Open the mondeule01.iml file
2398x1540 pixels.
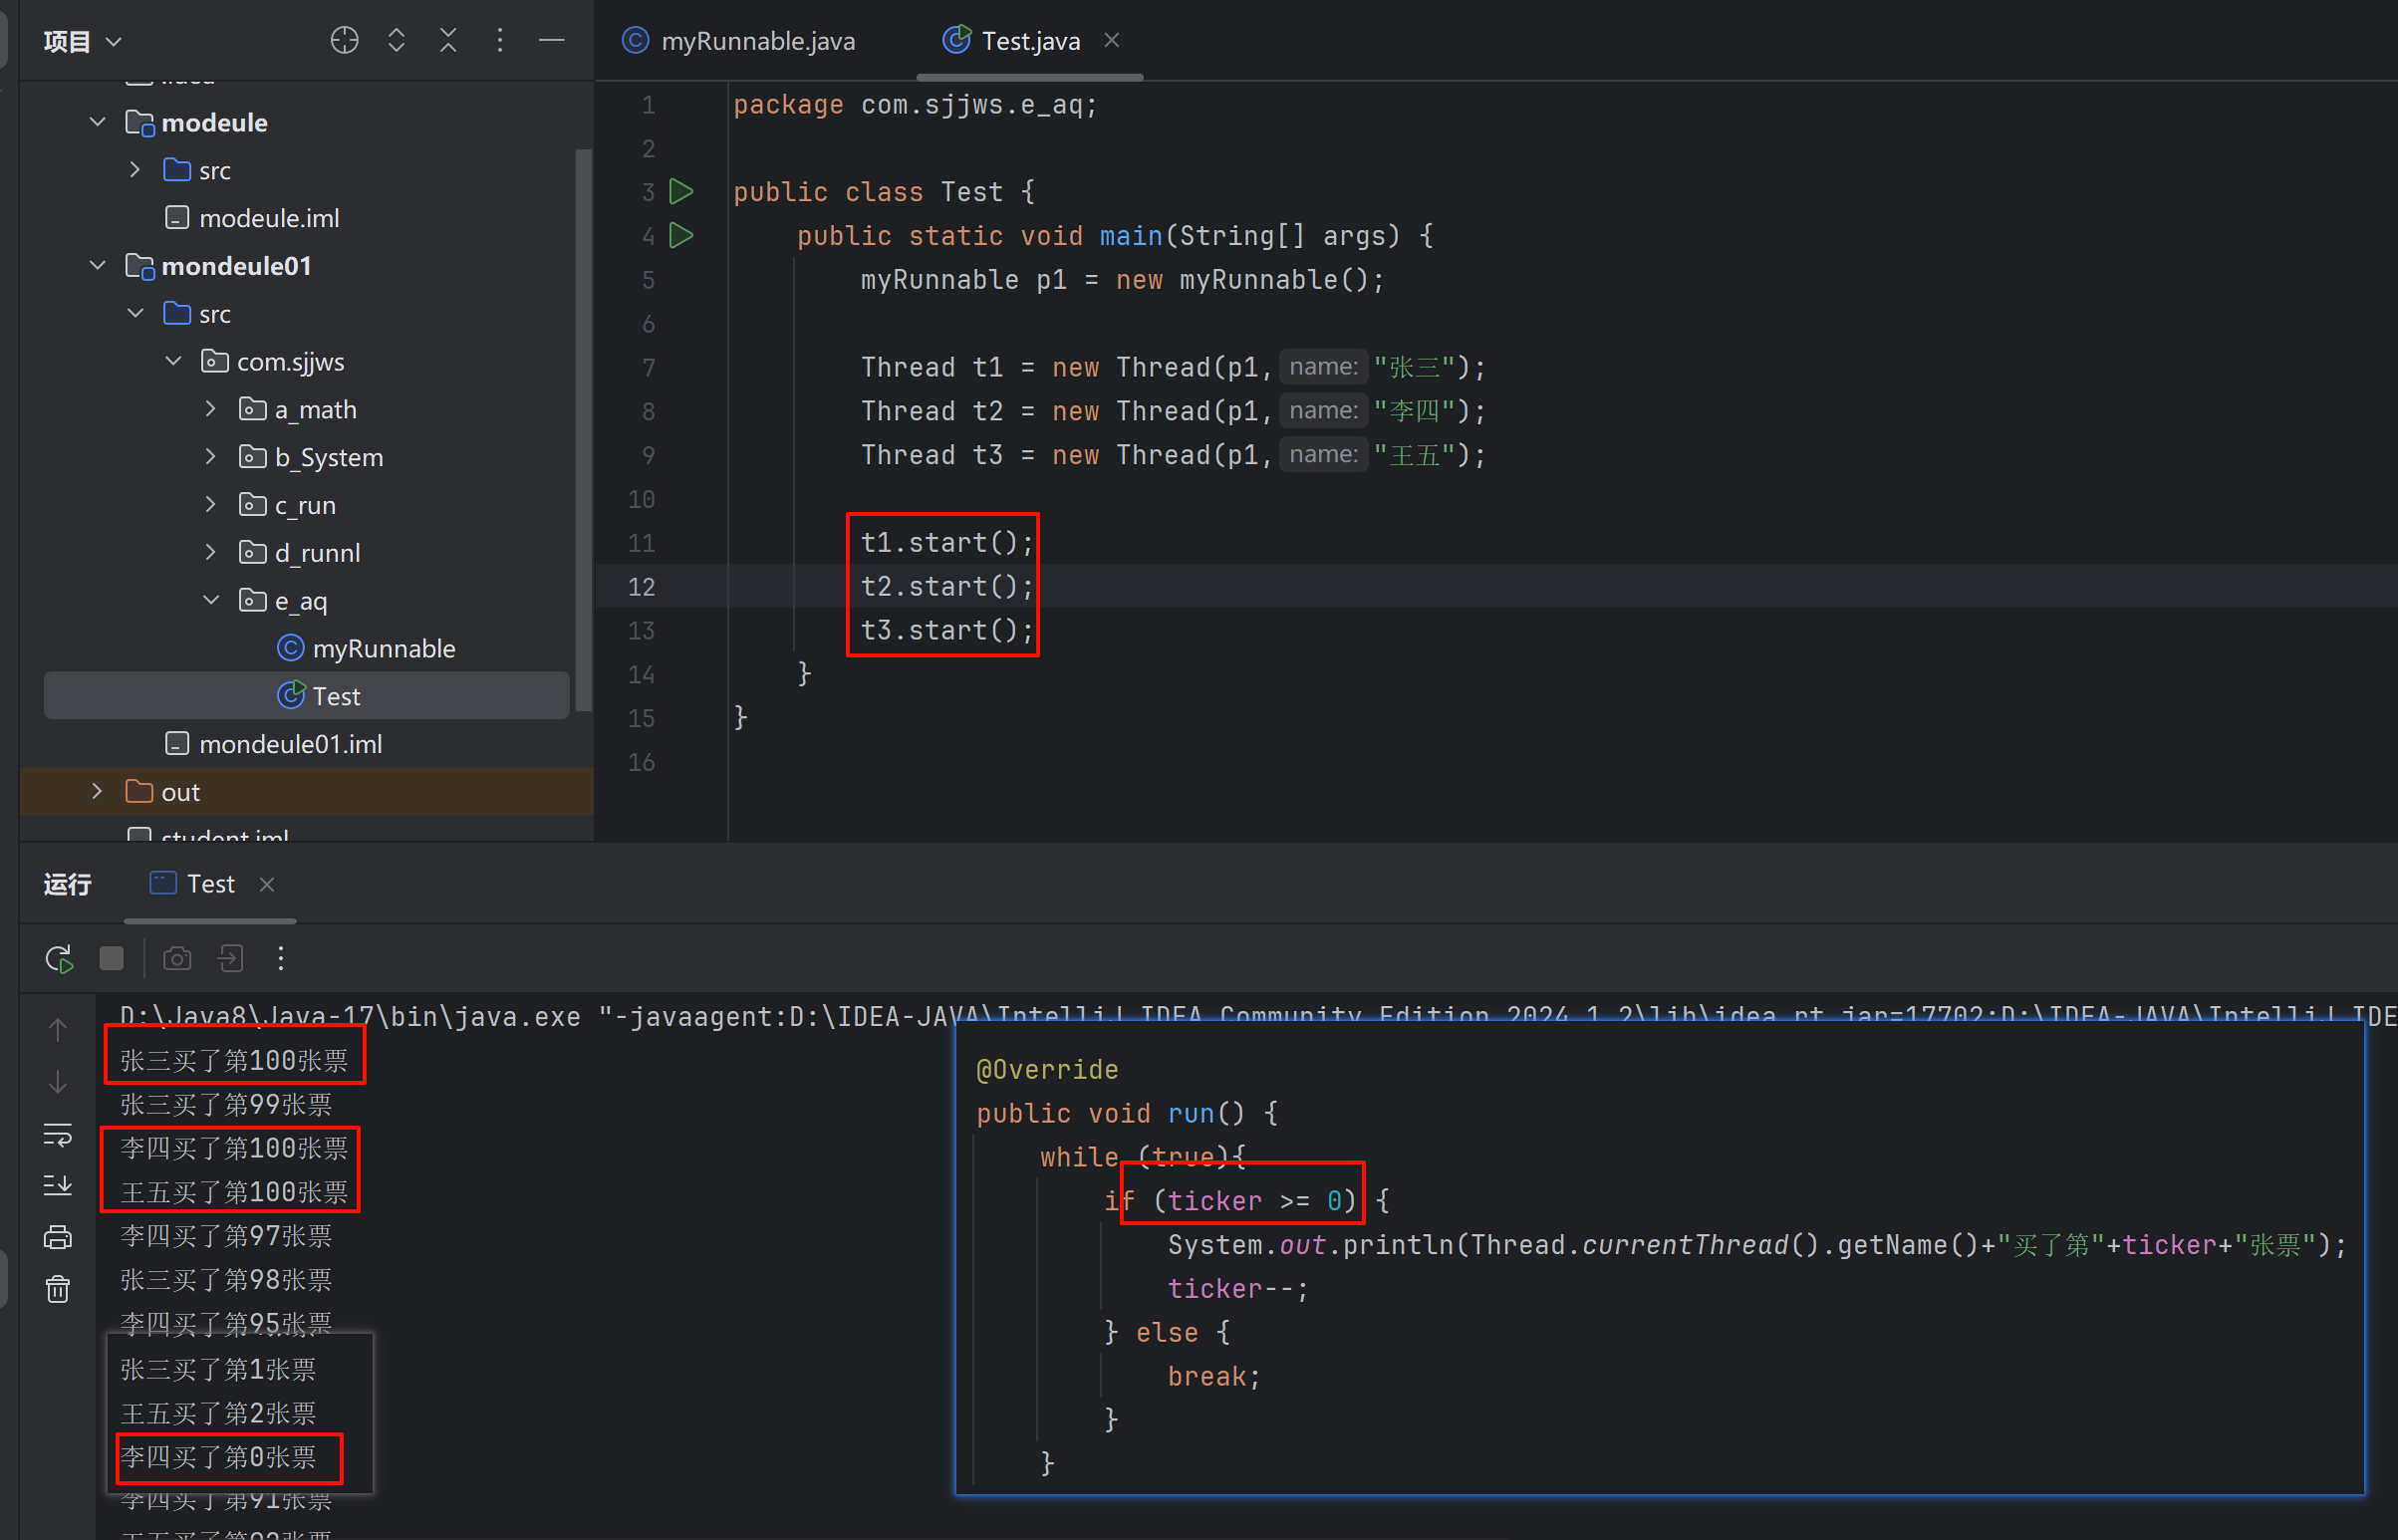pyautogui.click(x=290, y=744)
